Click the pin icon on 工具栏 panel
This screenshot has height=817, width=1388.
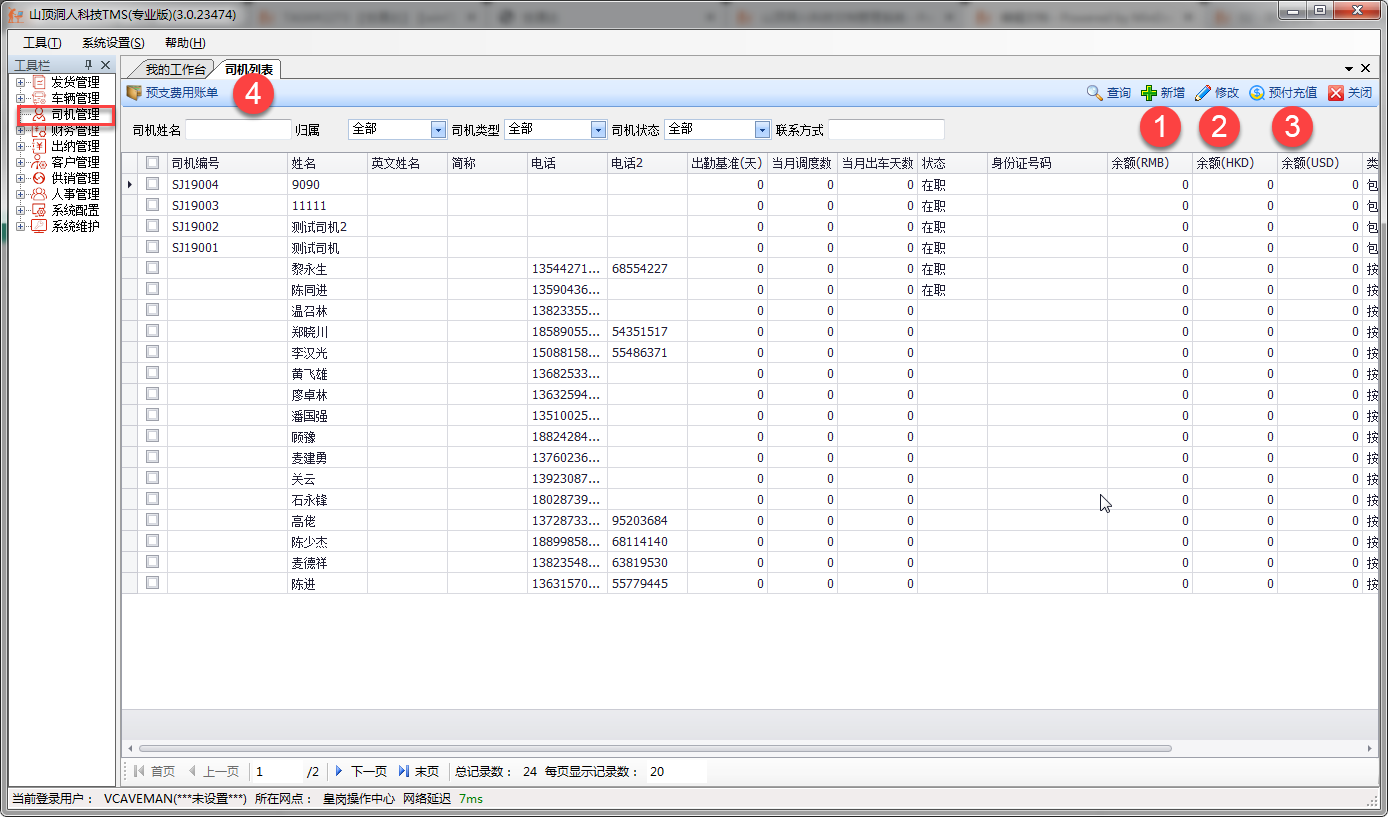[x=88, y=65]
